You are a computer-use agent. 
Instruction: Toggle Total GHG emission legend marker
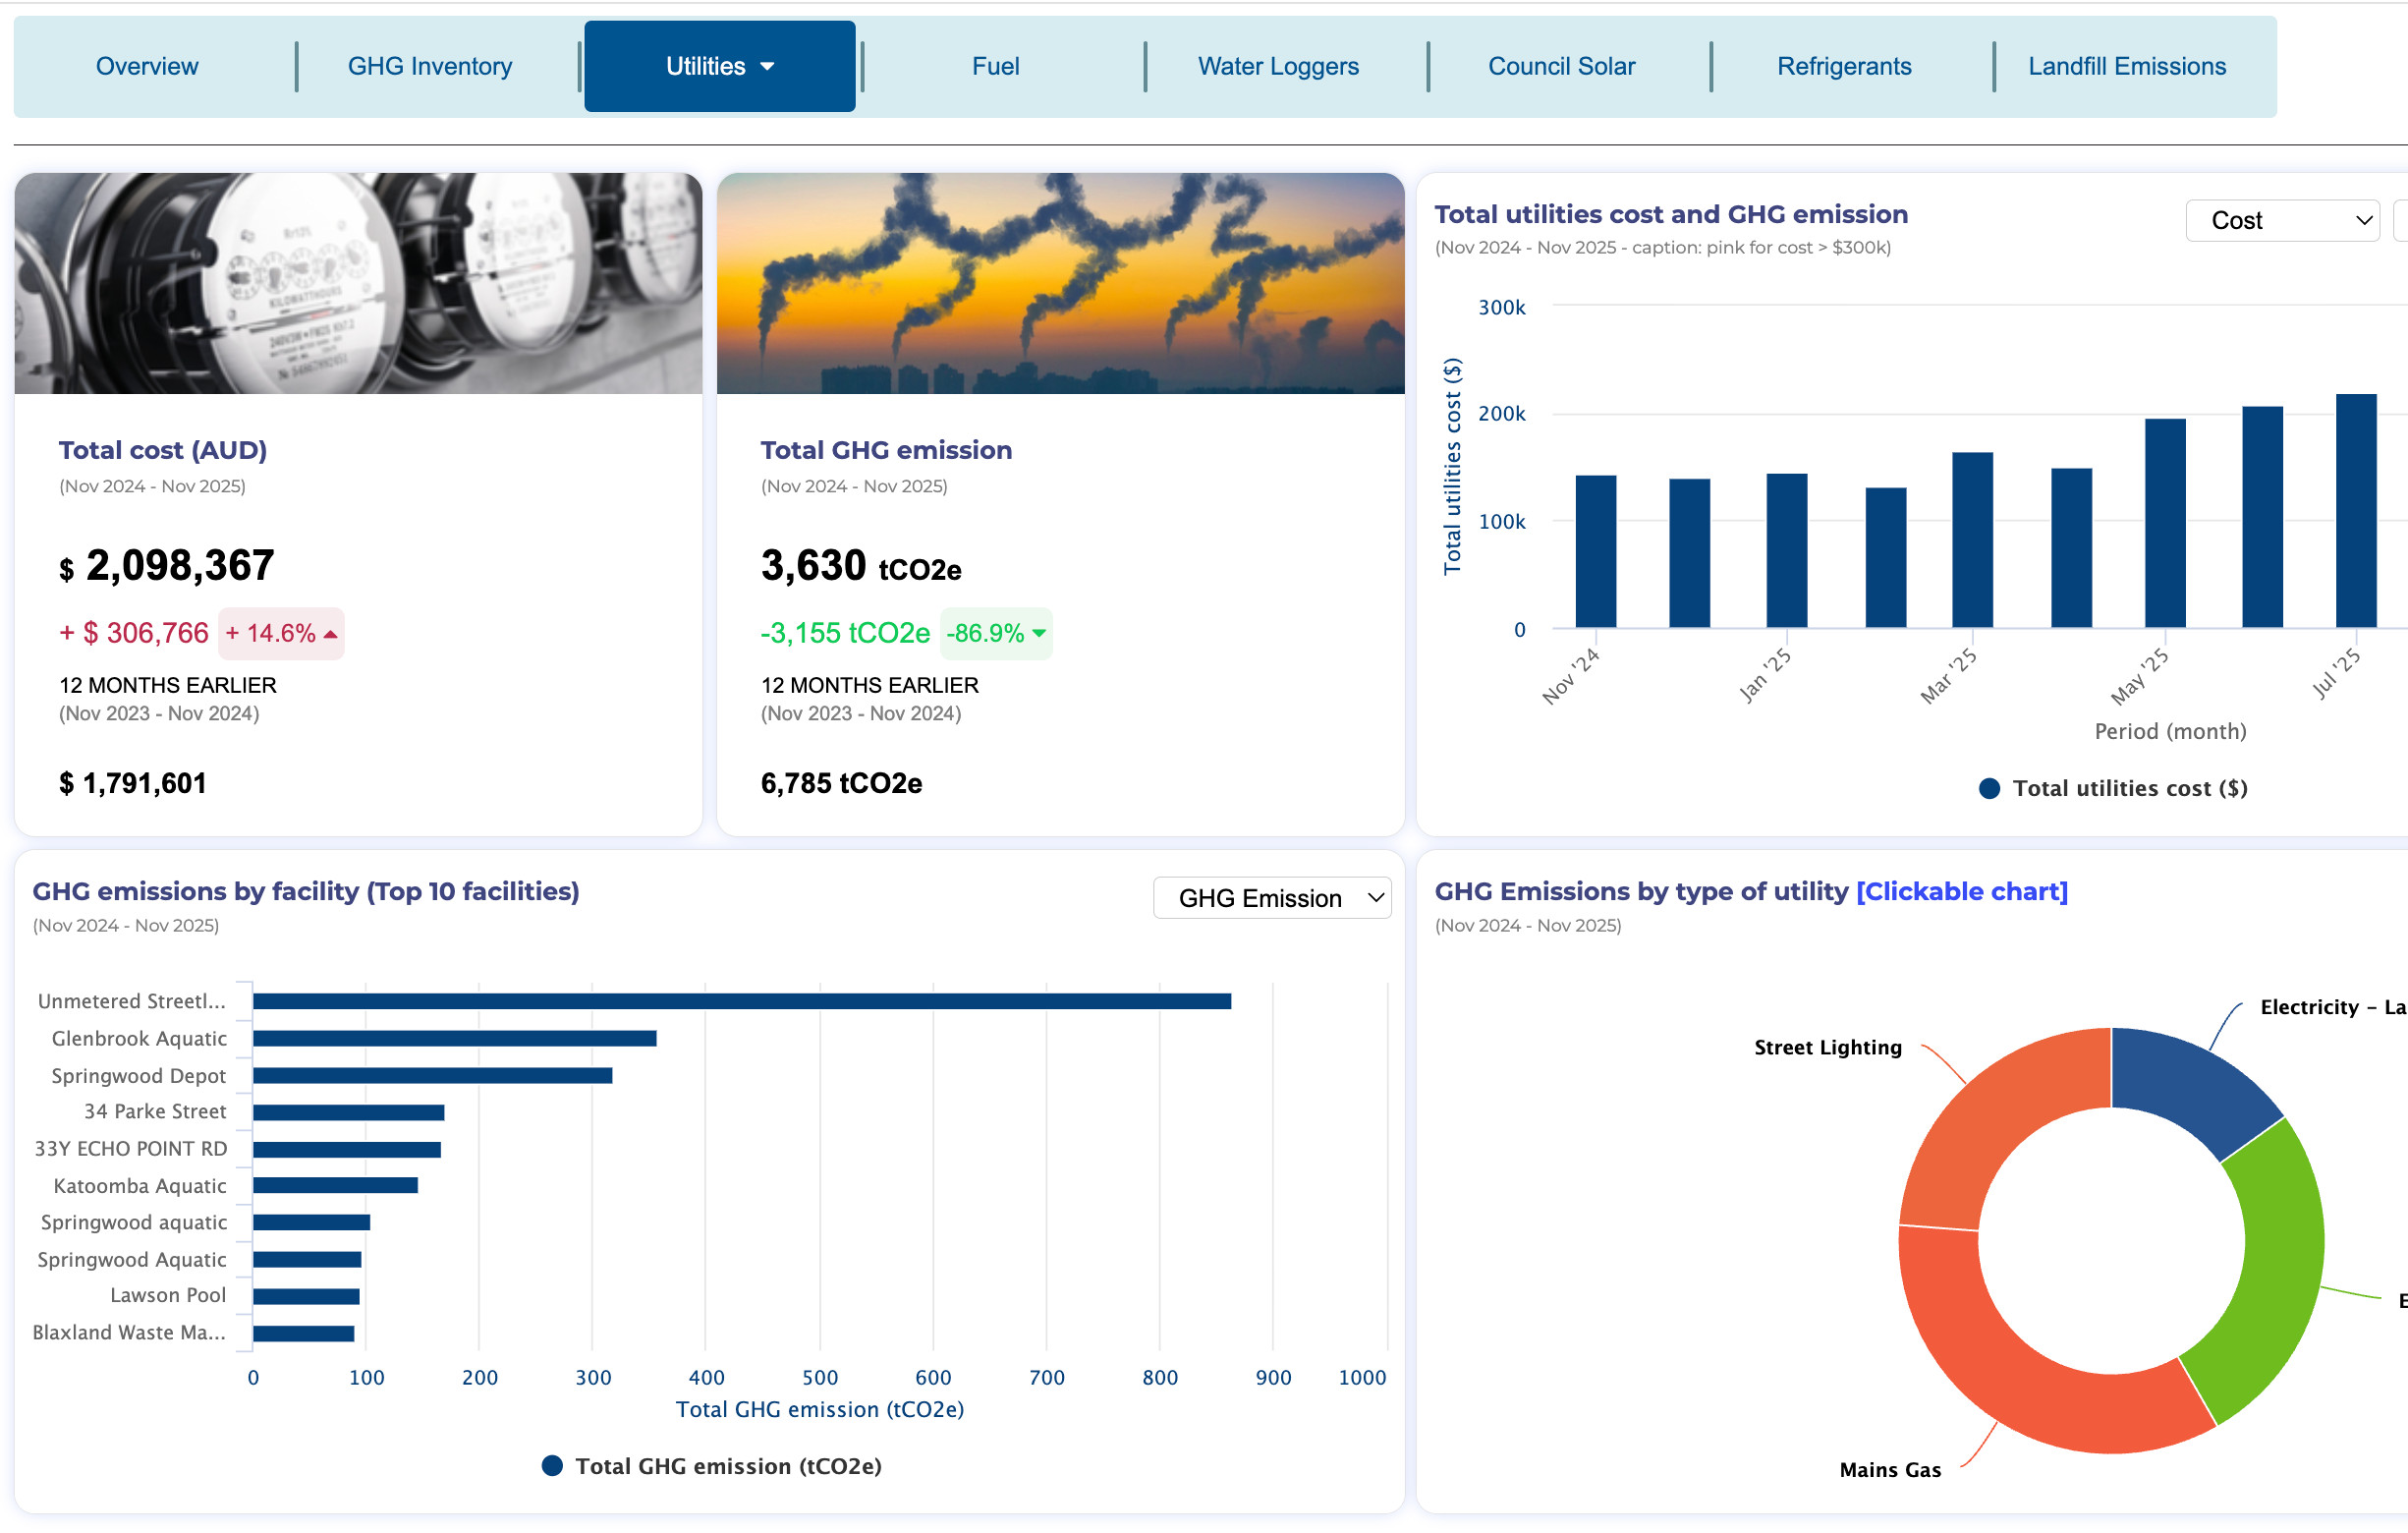(552, 1466)
